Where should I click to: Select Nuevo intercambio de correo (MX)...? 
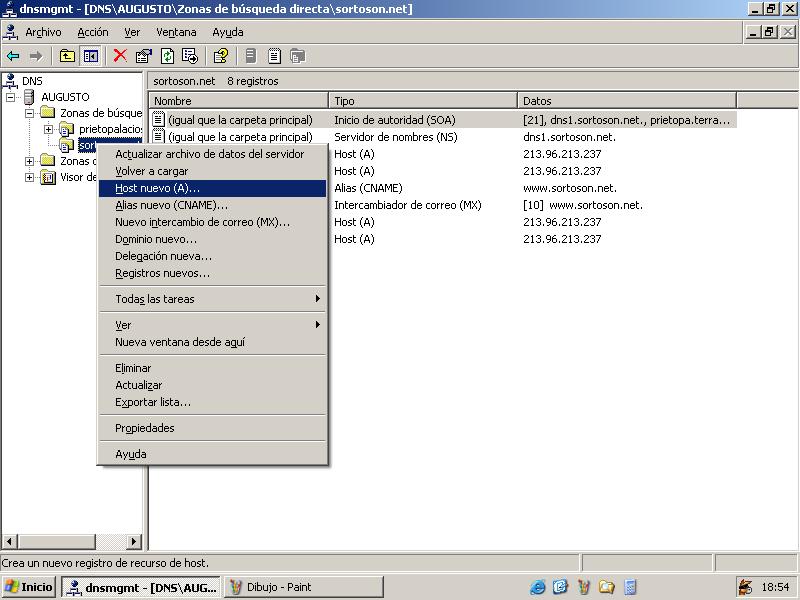coord(212,222)
